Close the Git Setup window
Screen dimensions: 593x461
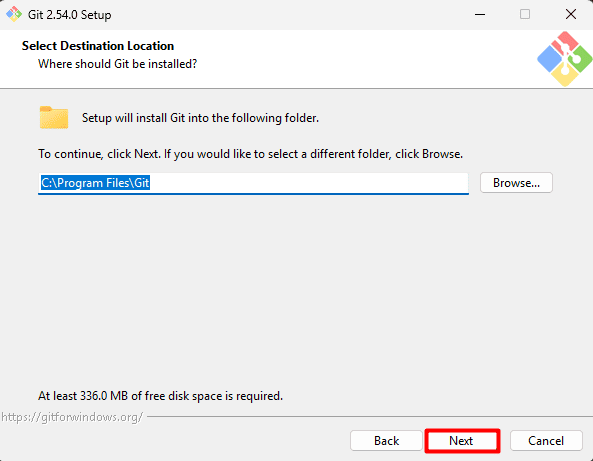[x=570, y=14]
